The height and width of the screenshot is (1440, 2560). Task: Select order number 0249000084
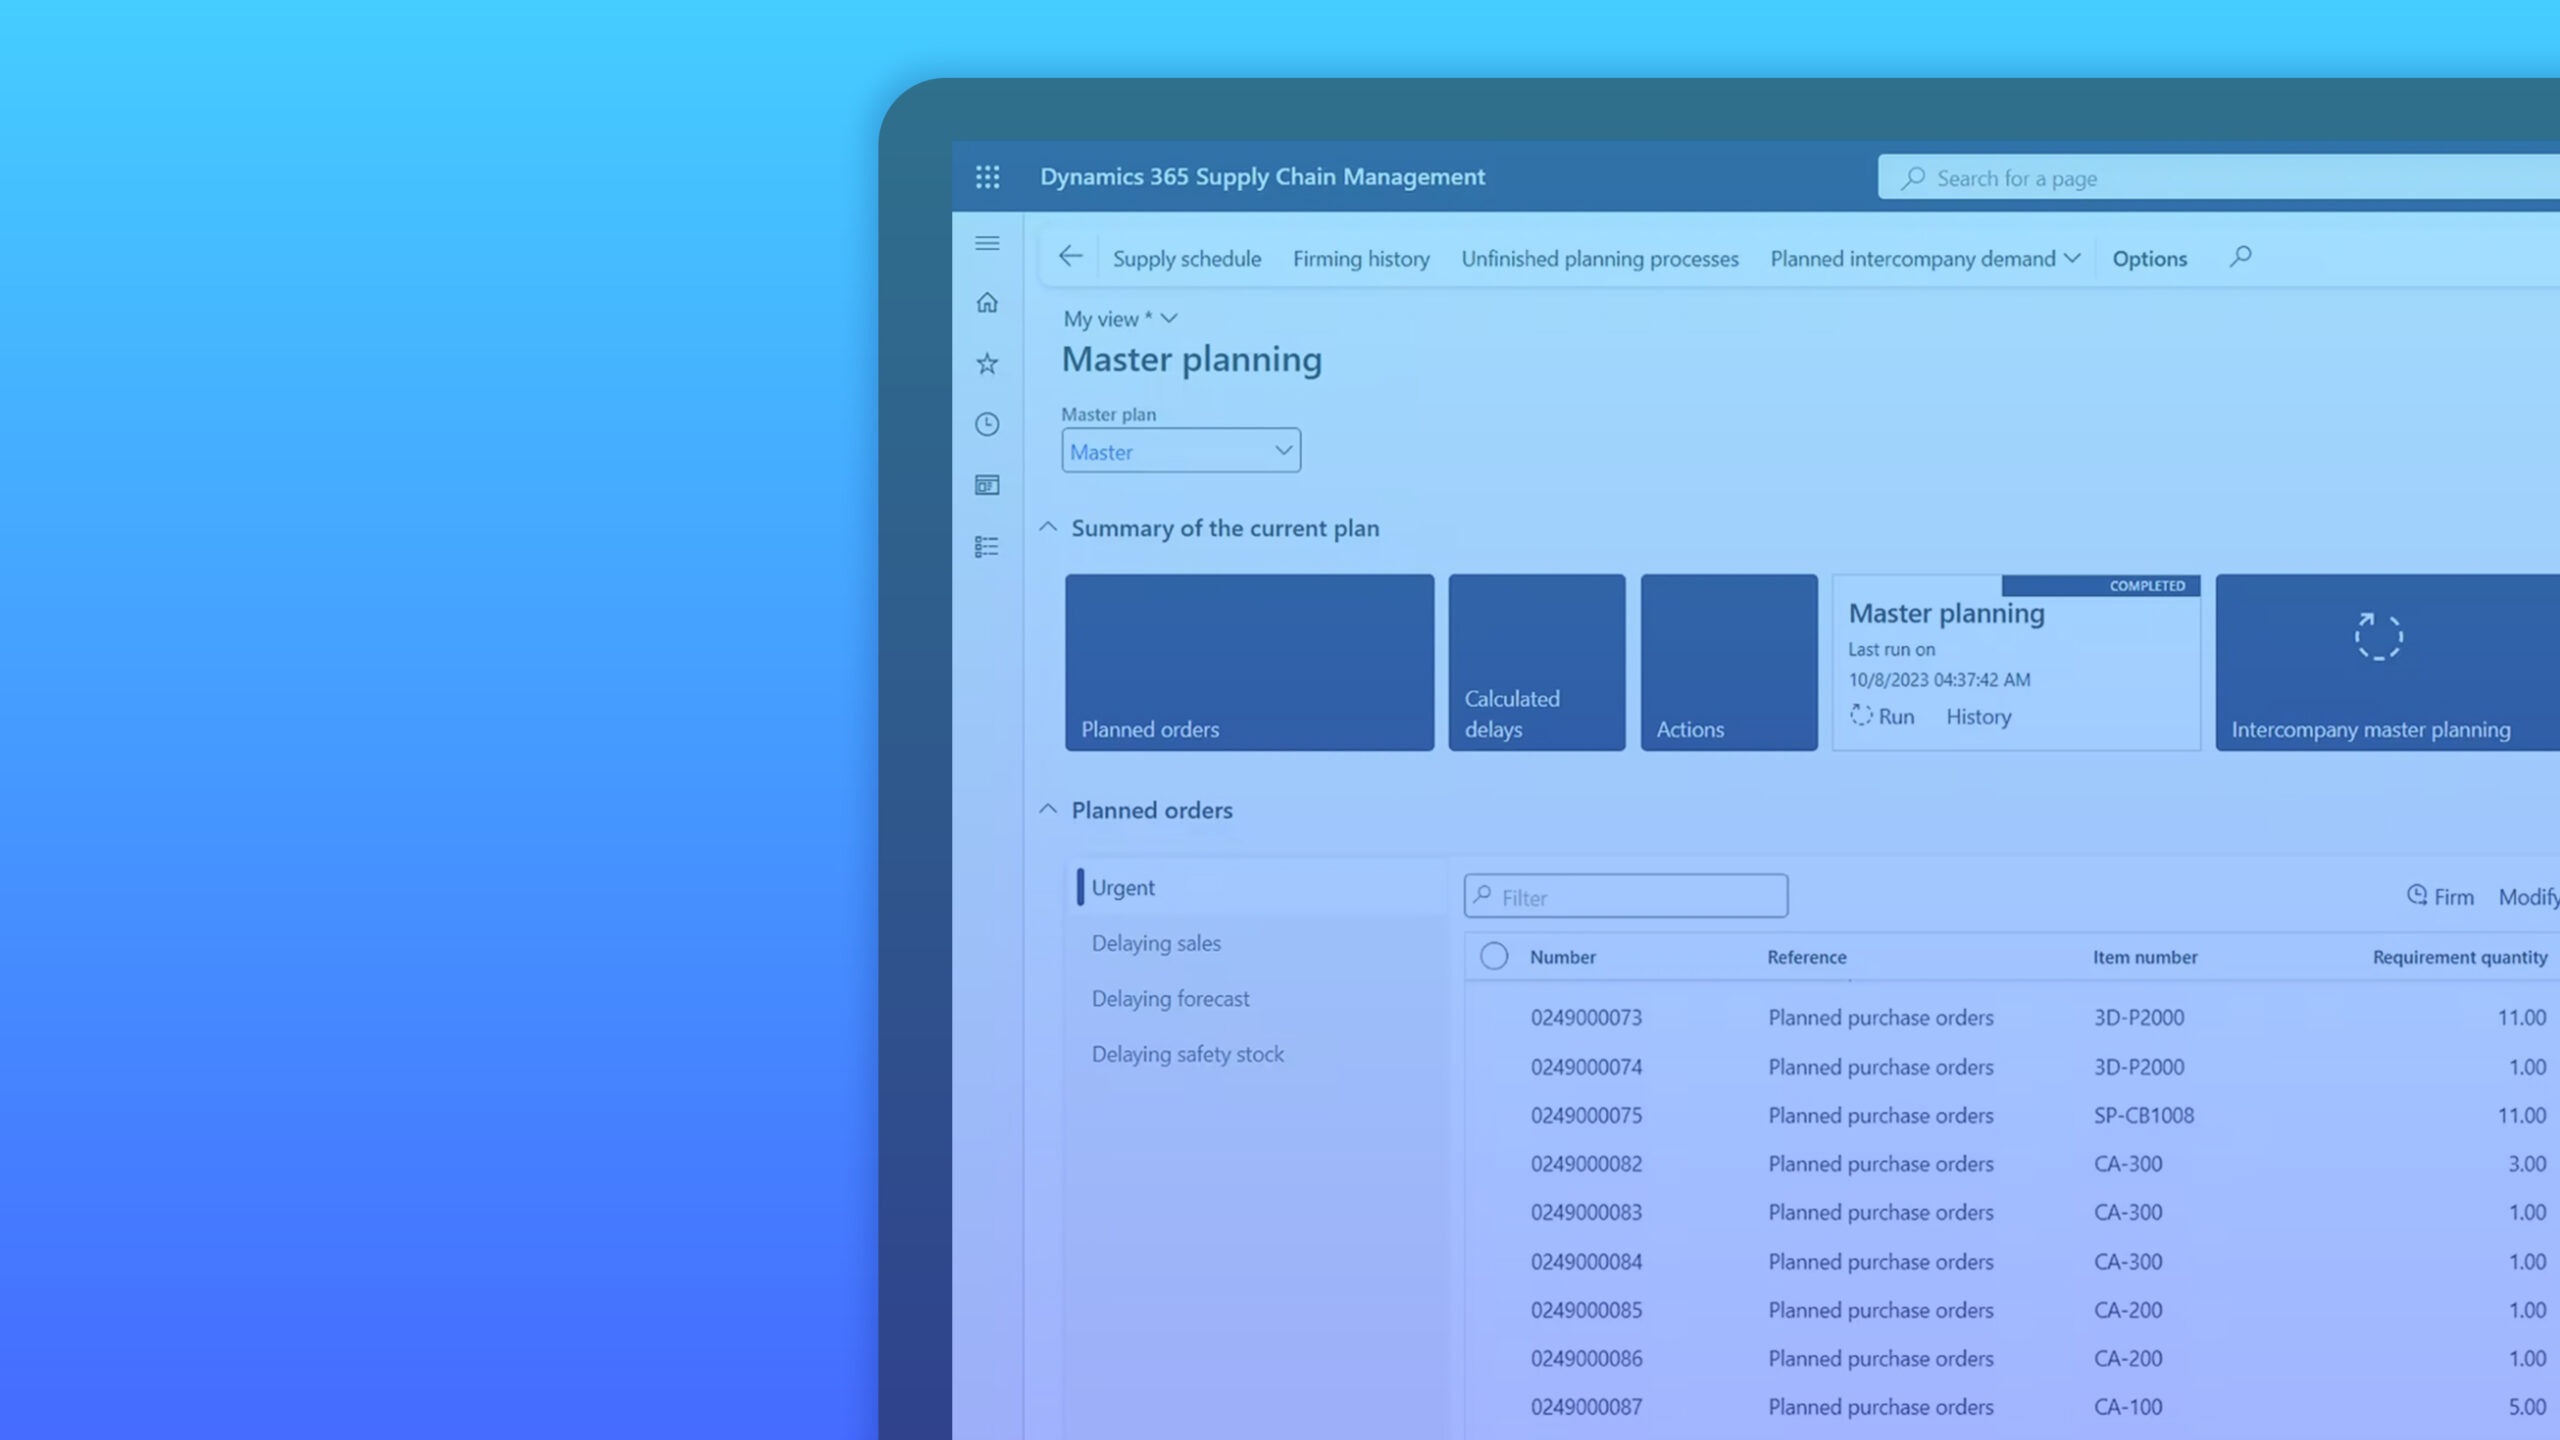coord(1586,1262)
